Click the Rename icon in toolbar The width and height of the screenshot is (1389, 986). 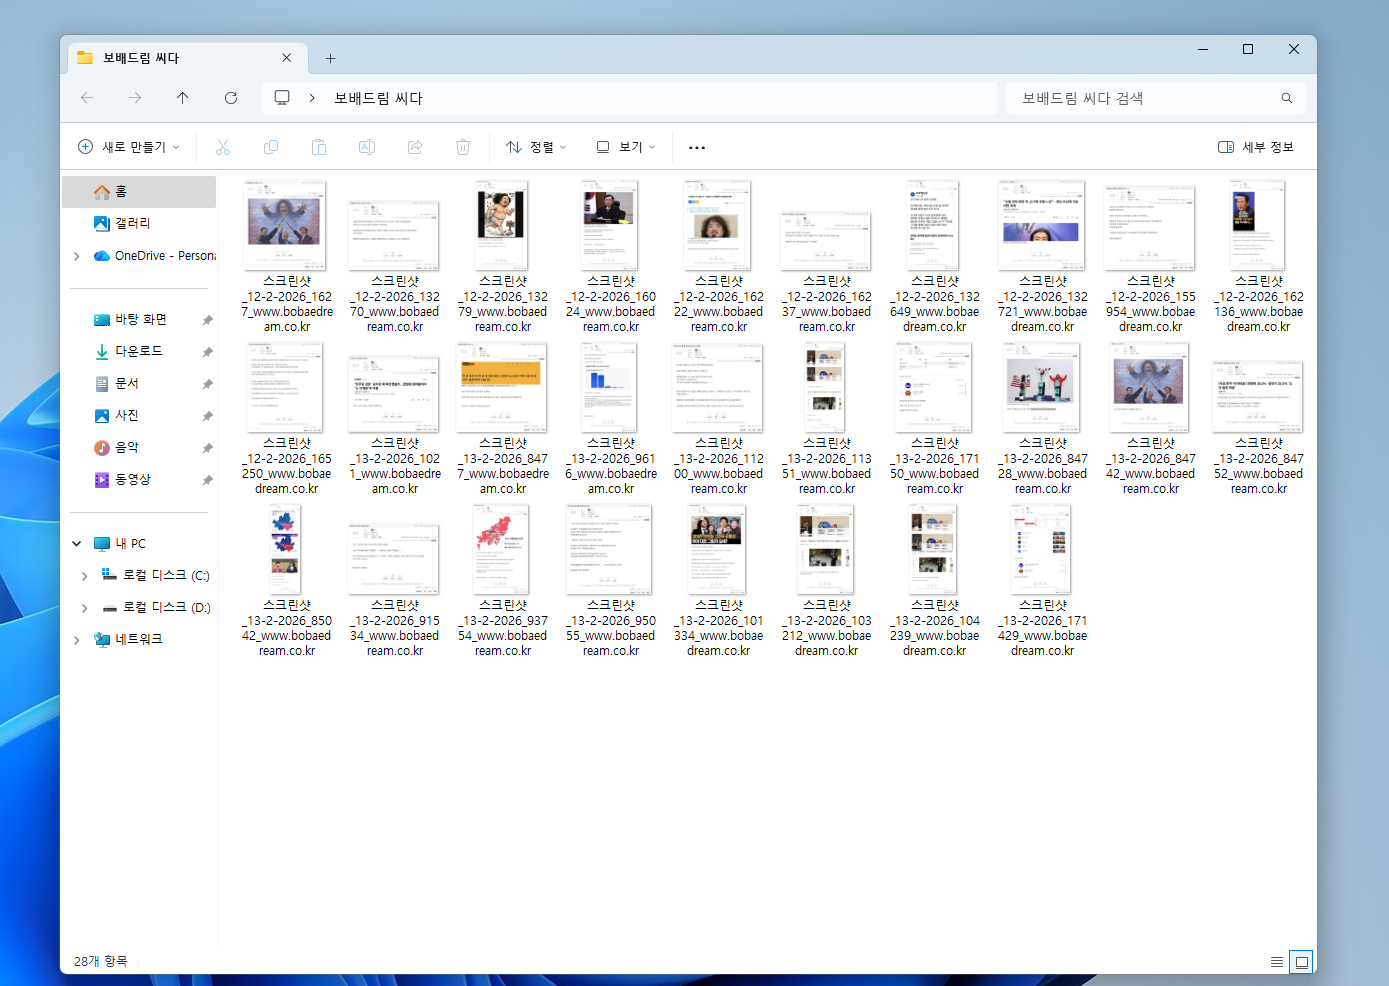pos(367,147)
